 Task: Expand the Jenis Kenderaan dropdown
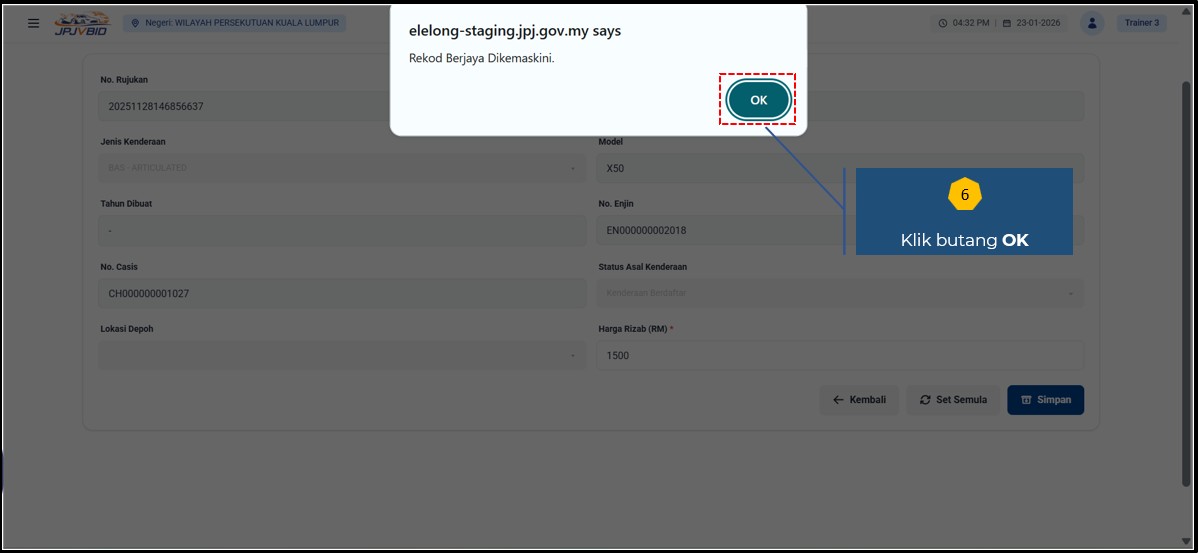click(x=342, y=167)
